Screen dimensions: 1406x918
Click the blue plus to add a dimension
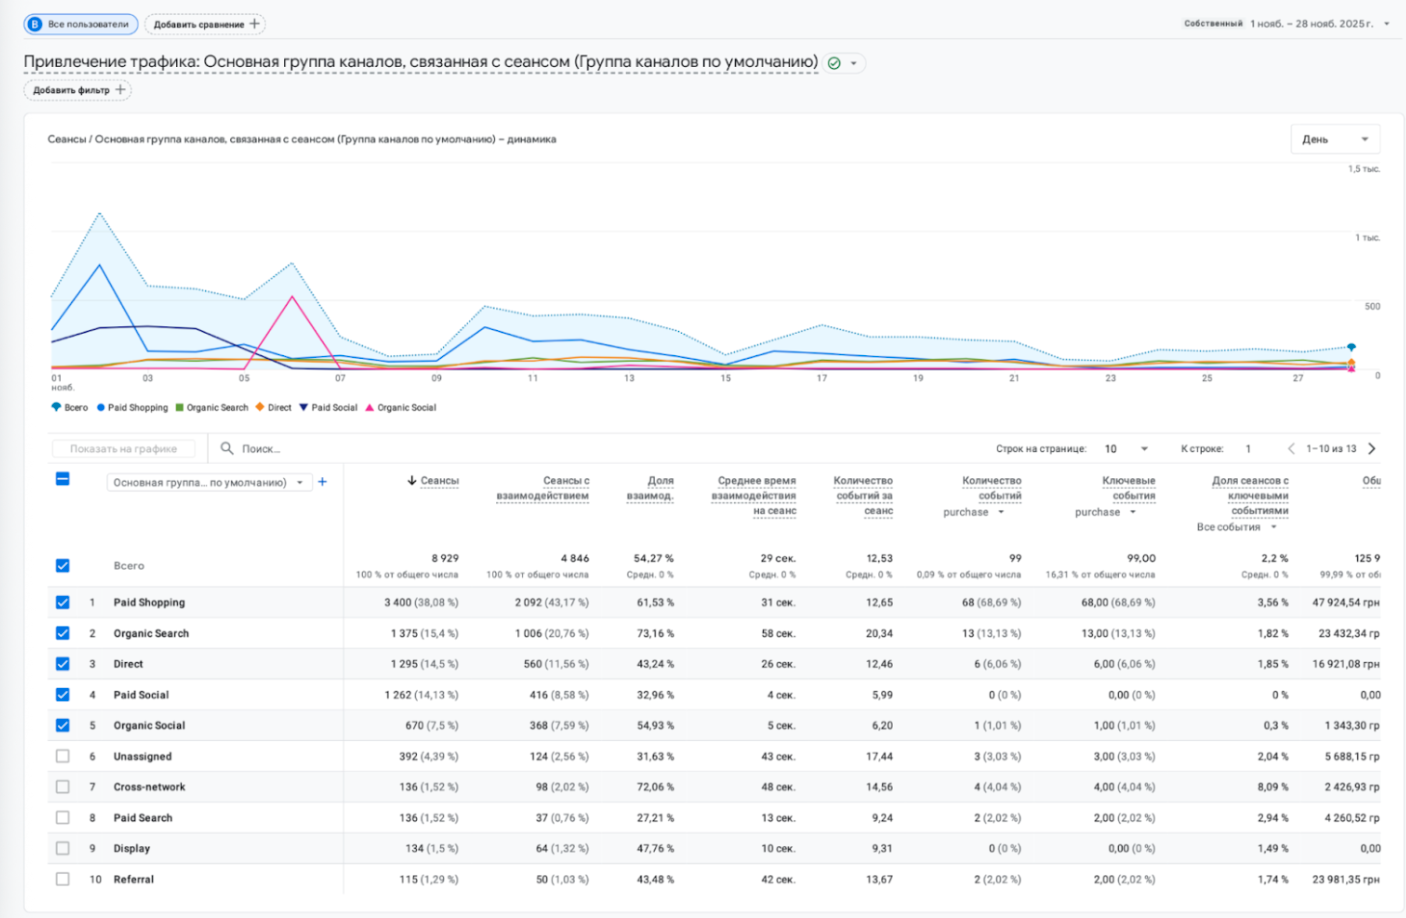[322, 482]
